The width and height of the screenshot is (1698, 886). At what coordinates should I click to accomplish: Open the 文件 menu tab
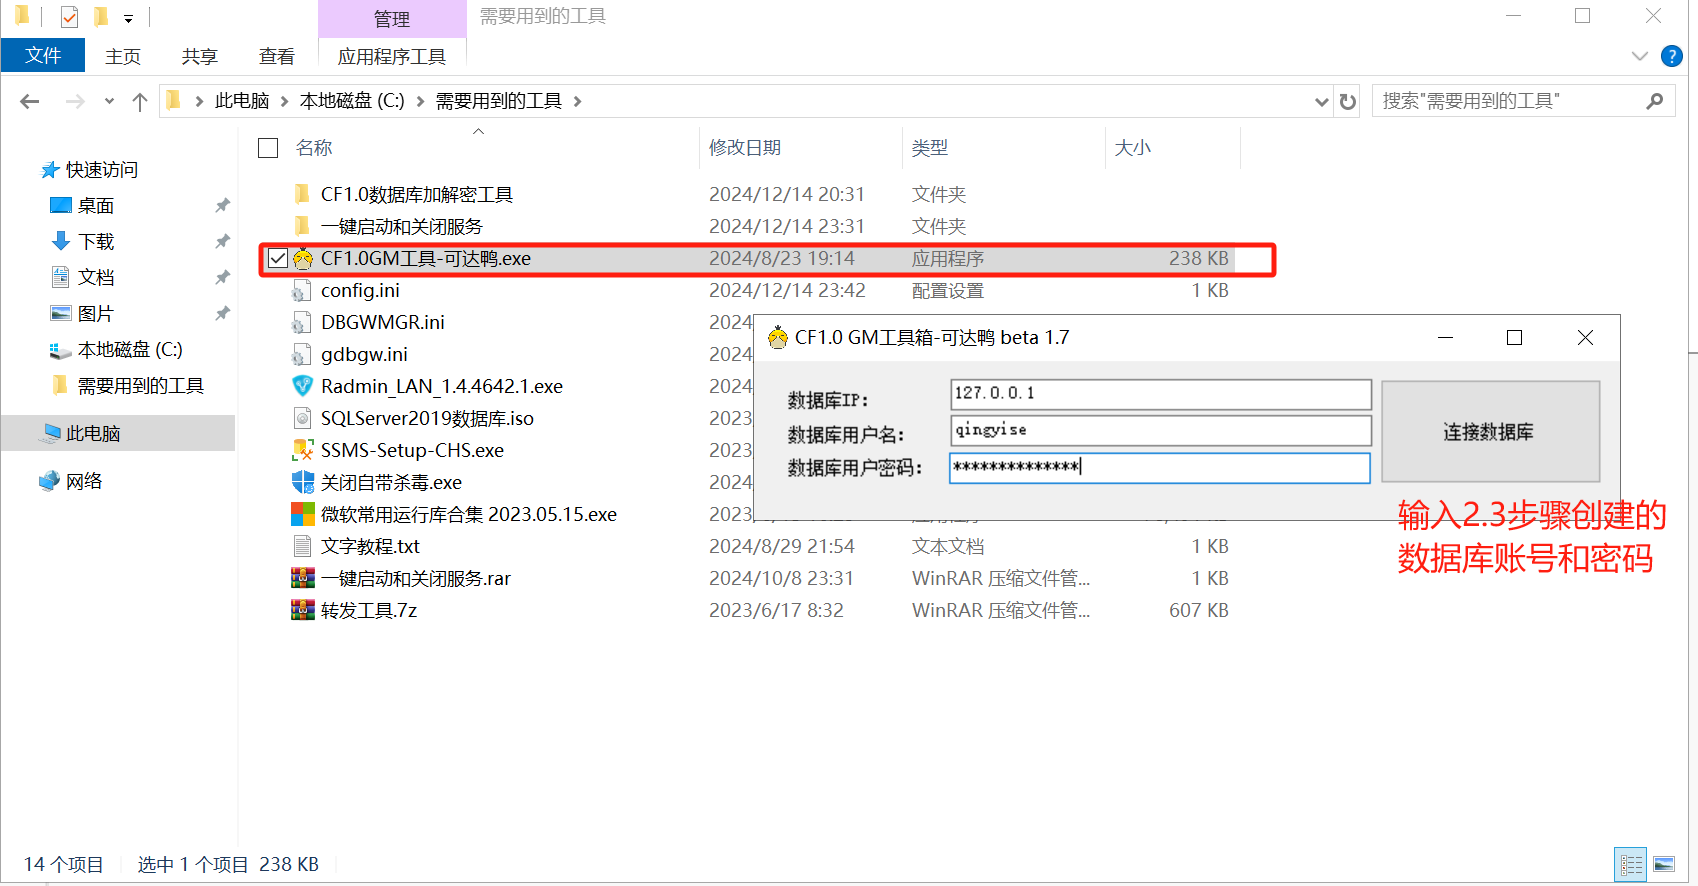coord(43,56)
